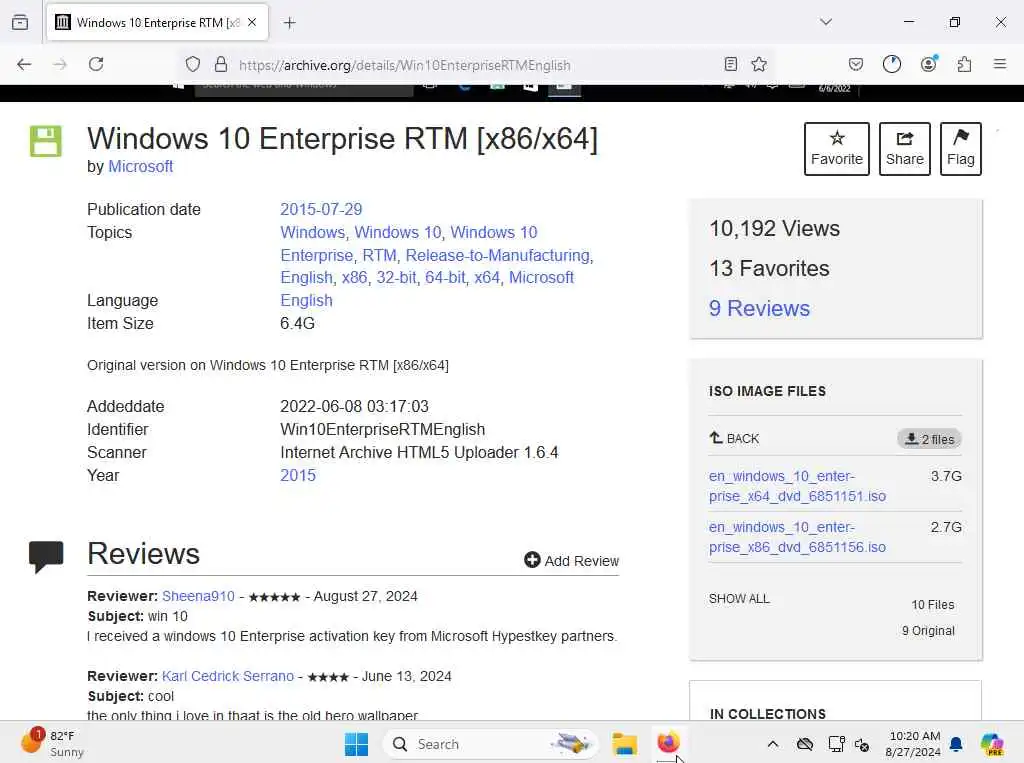Click the OneDrive cloud tray icon

point(805,744)
